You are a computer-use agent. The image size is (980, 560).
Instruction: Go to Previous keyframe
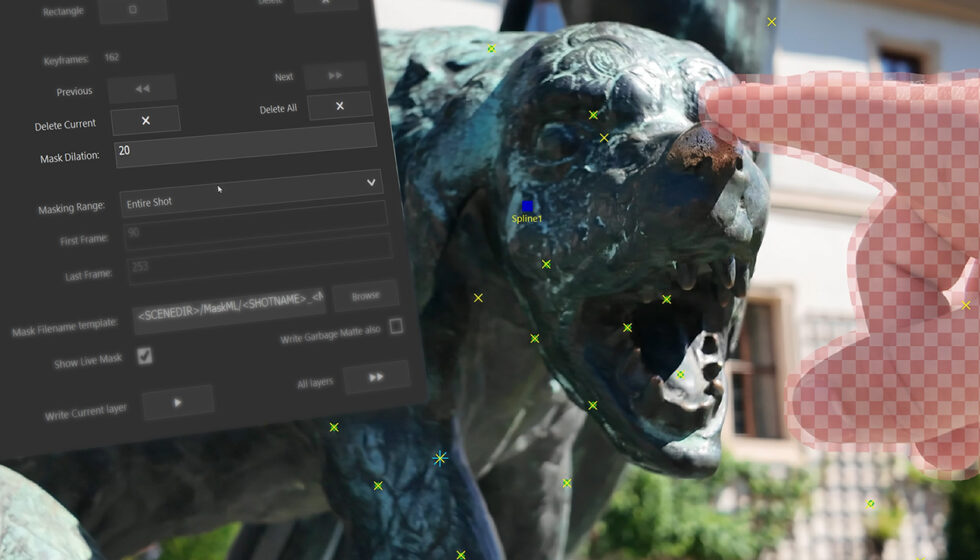(142, 89)
